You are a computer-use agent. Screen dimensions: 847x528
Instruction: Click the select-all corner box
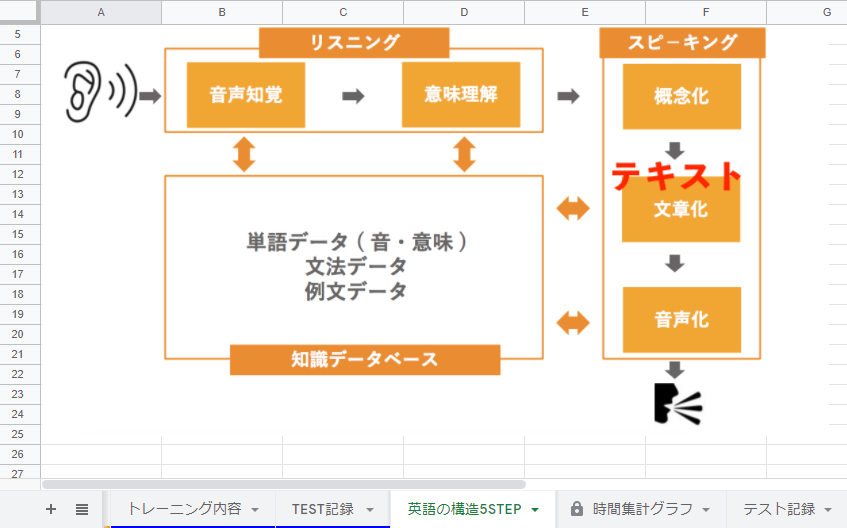click(19, 11)
